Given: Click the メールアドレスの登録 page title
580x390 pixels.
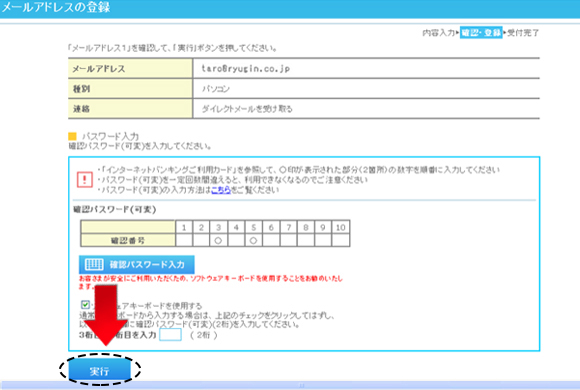Looking at the screenshot, I should click(56, 7).
